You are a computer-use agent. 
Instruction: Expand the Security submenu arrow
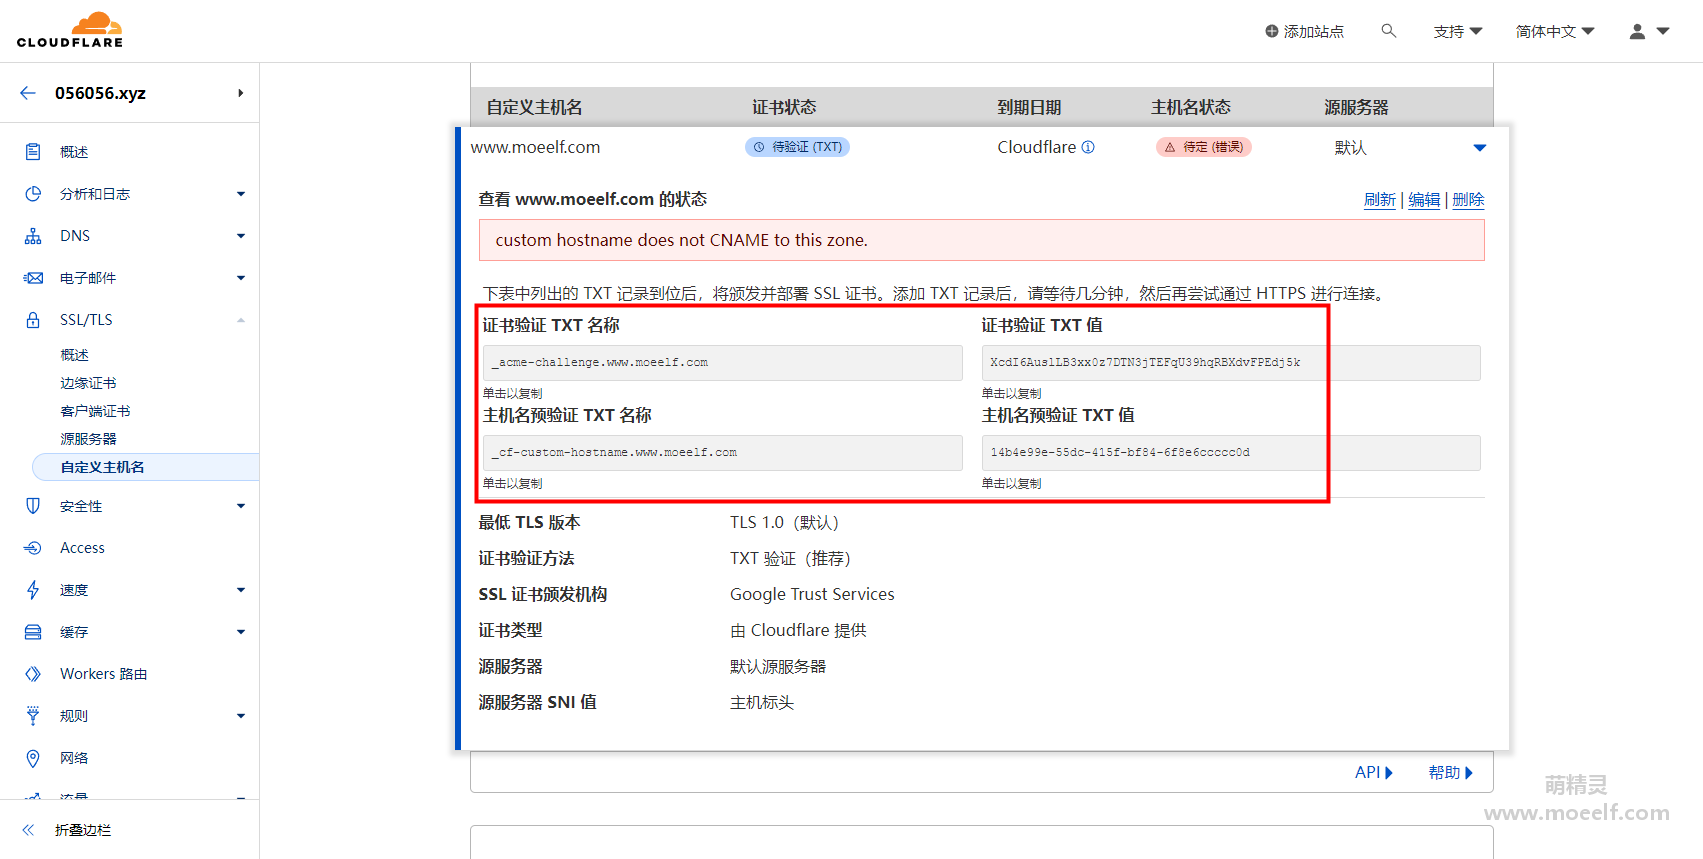click(x=241, y=506)
